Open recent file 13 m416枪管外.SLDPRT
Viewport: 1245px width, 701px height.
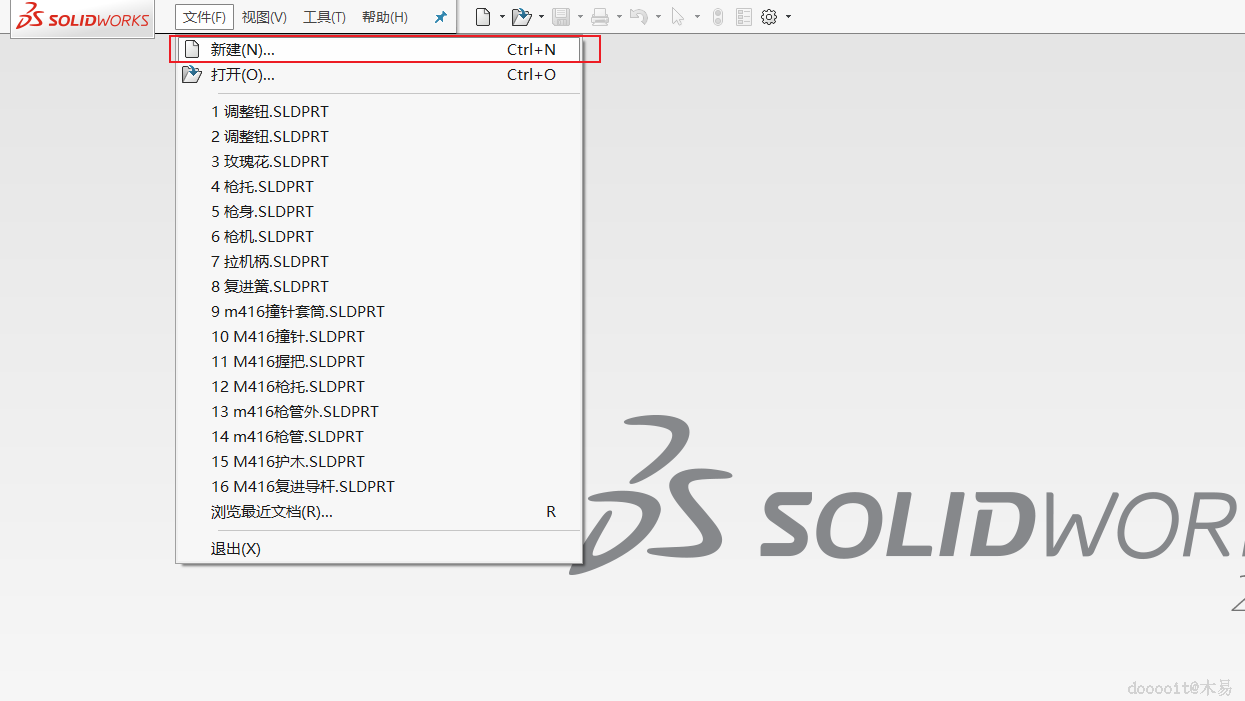pyautogui.click(x=379, y=412)
